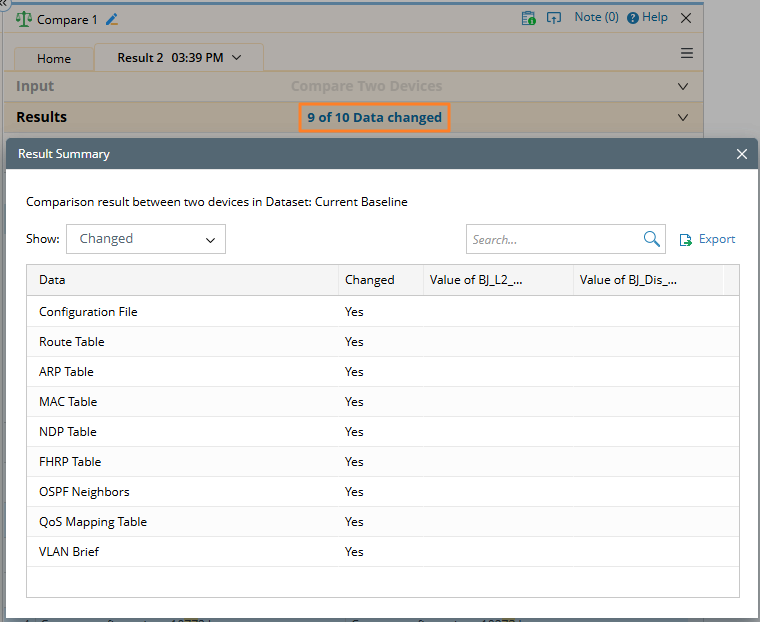Click the search magnifier icon

652,239
